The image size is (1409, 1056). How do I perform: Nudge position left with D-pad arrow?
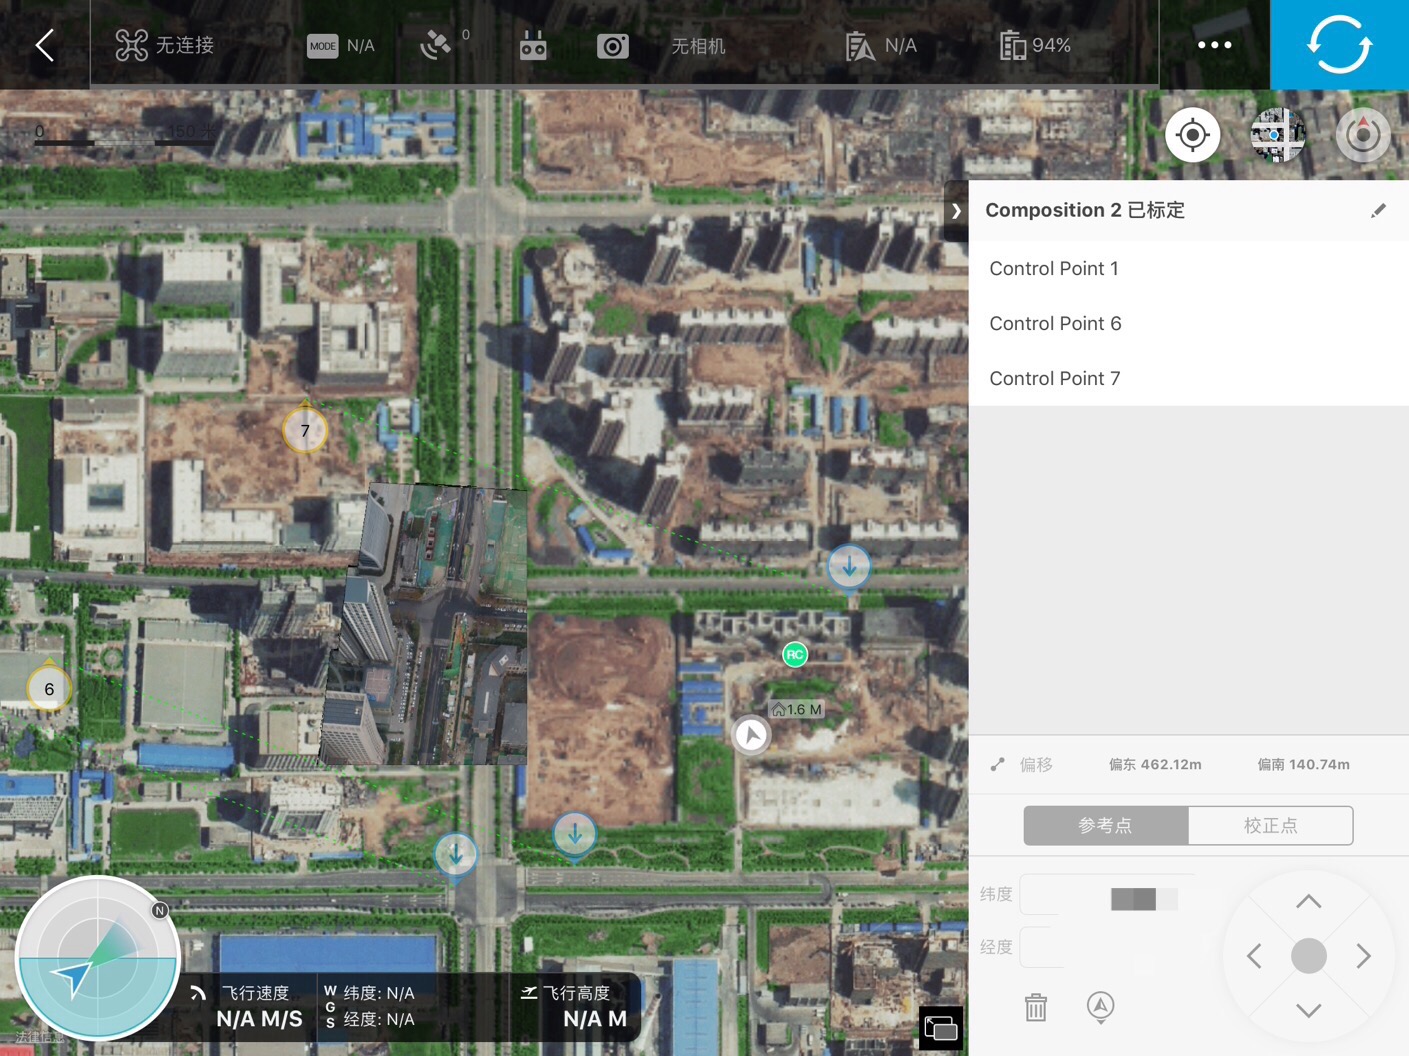click(x=1254, y=956)
